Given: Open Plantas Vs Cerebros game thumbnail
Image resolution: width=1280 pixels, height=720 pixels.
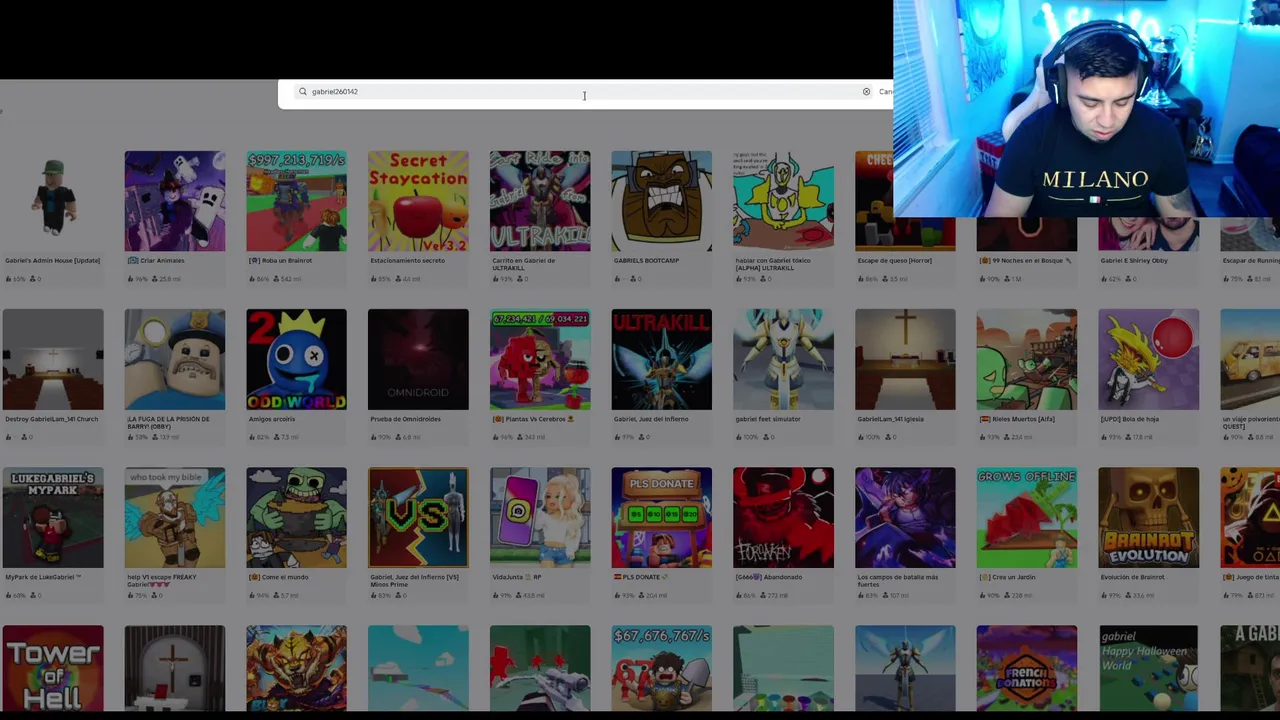Looking at the screenshot, I should tap(540, 359).
